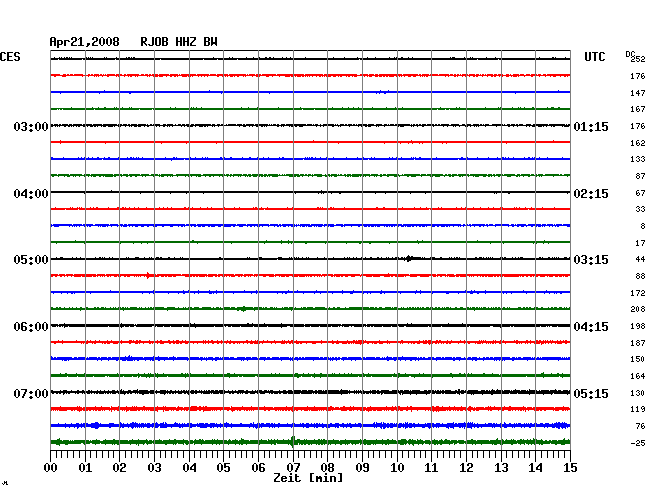This screenshot has width=650, height=494.
Task: Pick the DC offset value 88
Action: (x=640, y=276)
